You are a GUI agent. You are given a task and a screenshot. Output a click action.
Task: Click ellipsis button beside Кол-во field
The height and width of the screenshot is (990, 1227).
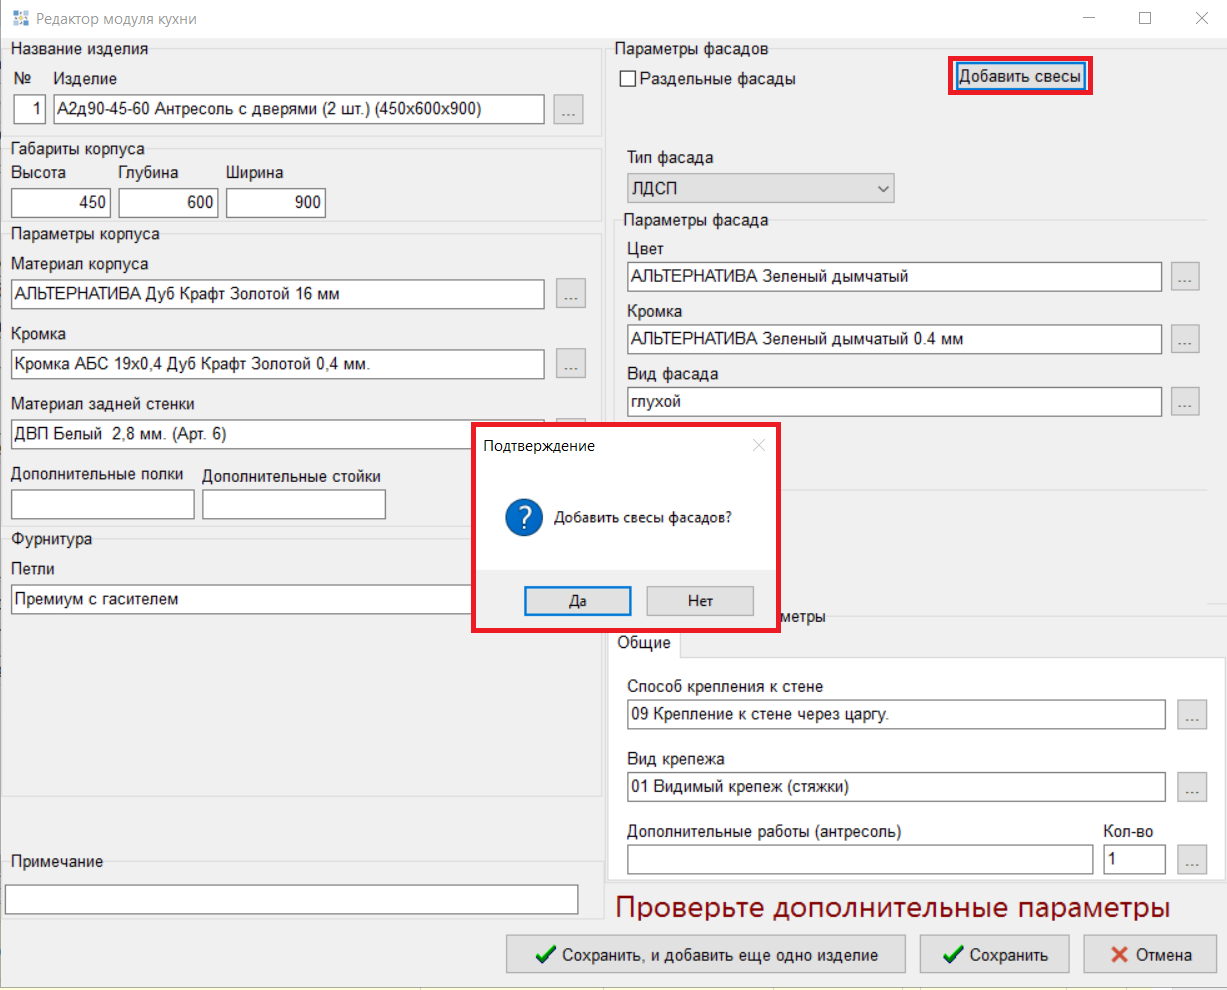pos(1191,860)
